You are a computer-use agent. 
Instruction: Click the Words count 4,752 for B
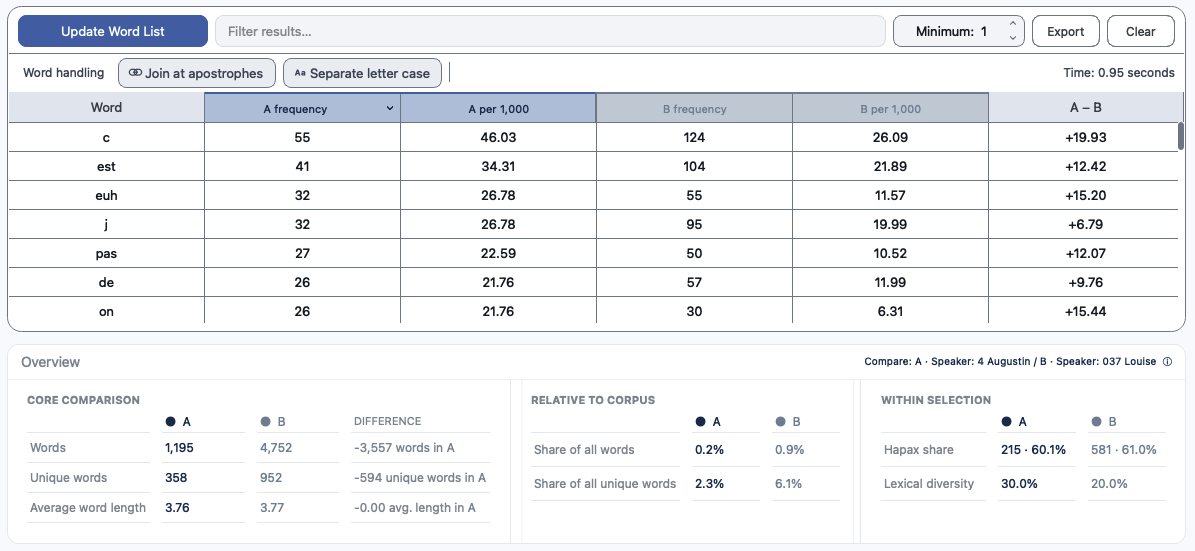coord(275,448)
